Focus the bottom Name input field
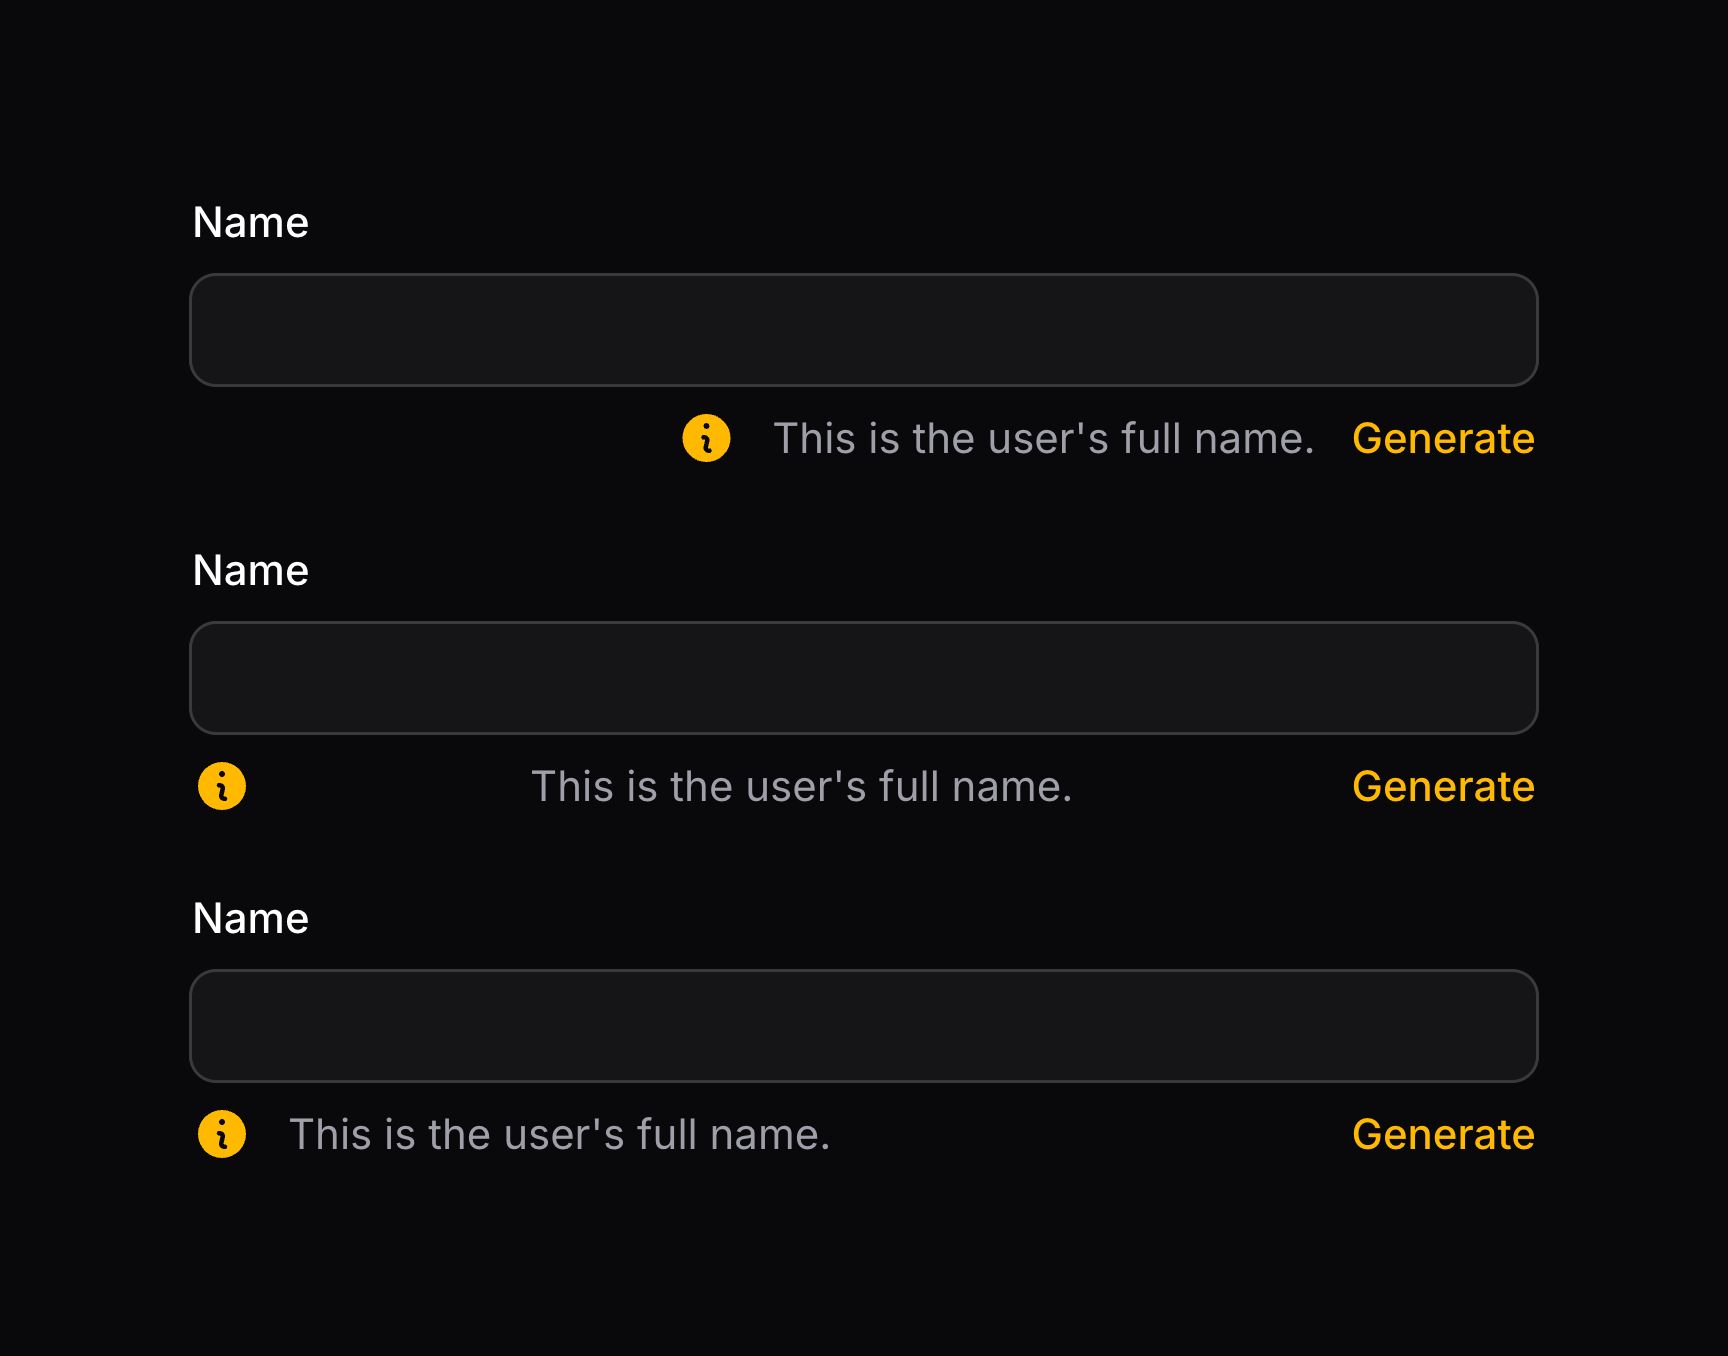The image size is (1728, 1356). 863,1026
